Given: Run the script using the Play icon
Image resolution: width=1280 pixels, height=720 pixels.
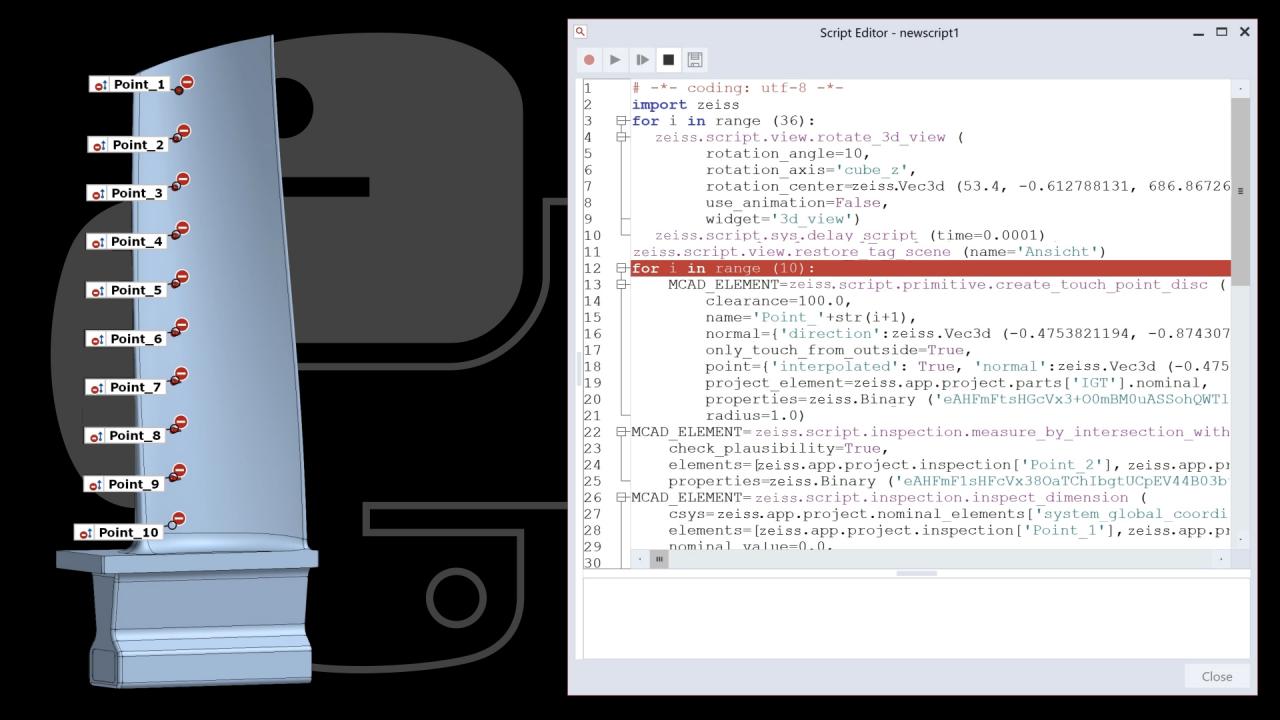Looking at the screenshot, I should tap(615, 59).
